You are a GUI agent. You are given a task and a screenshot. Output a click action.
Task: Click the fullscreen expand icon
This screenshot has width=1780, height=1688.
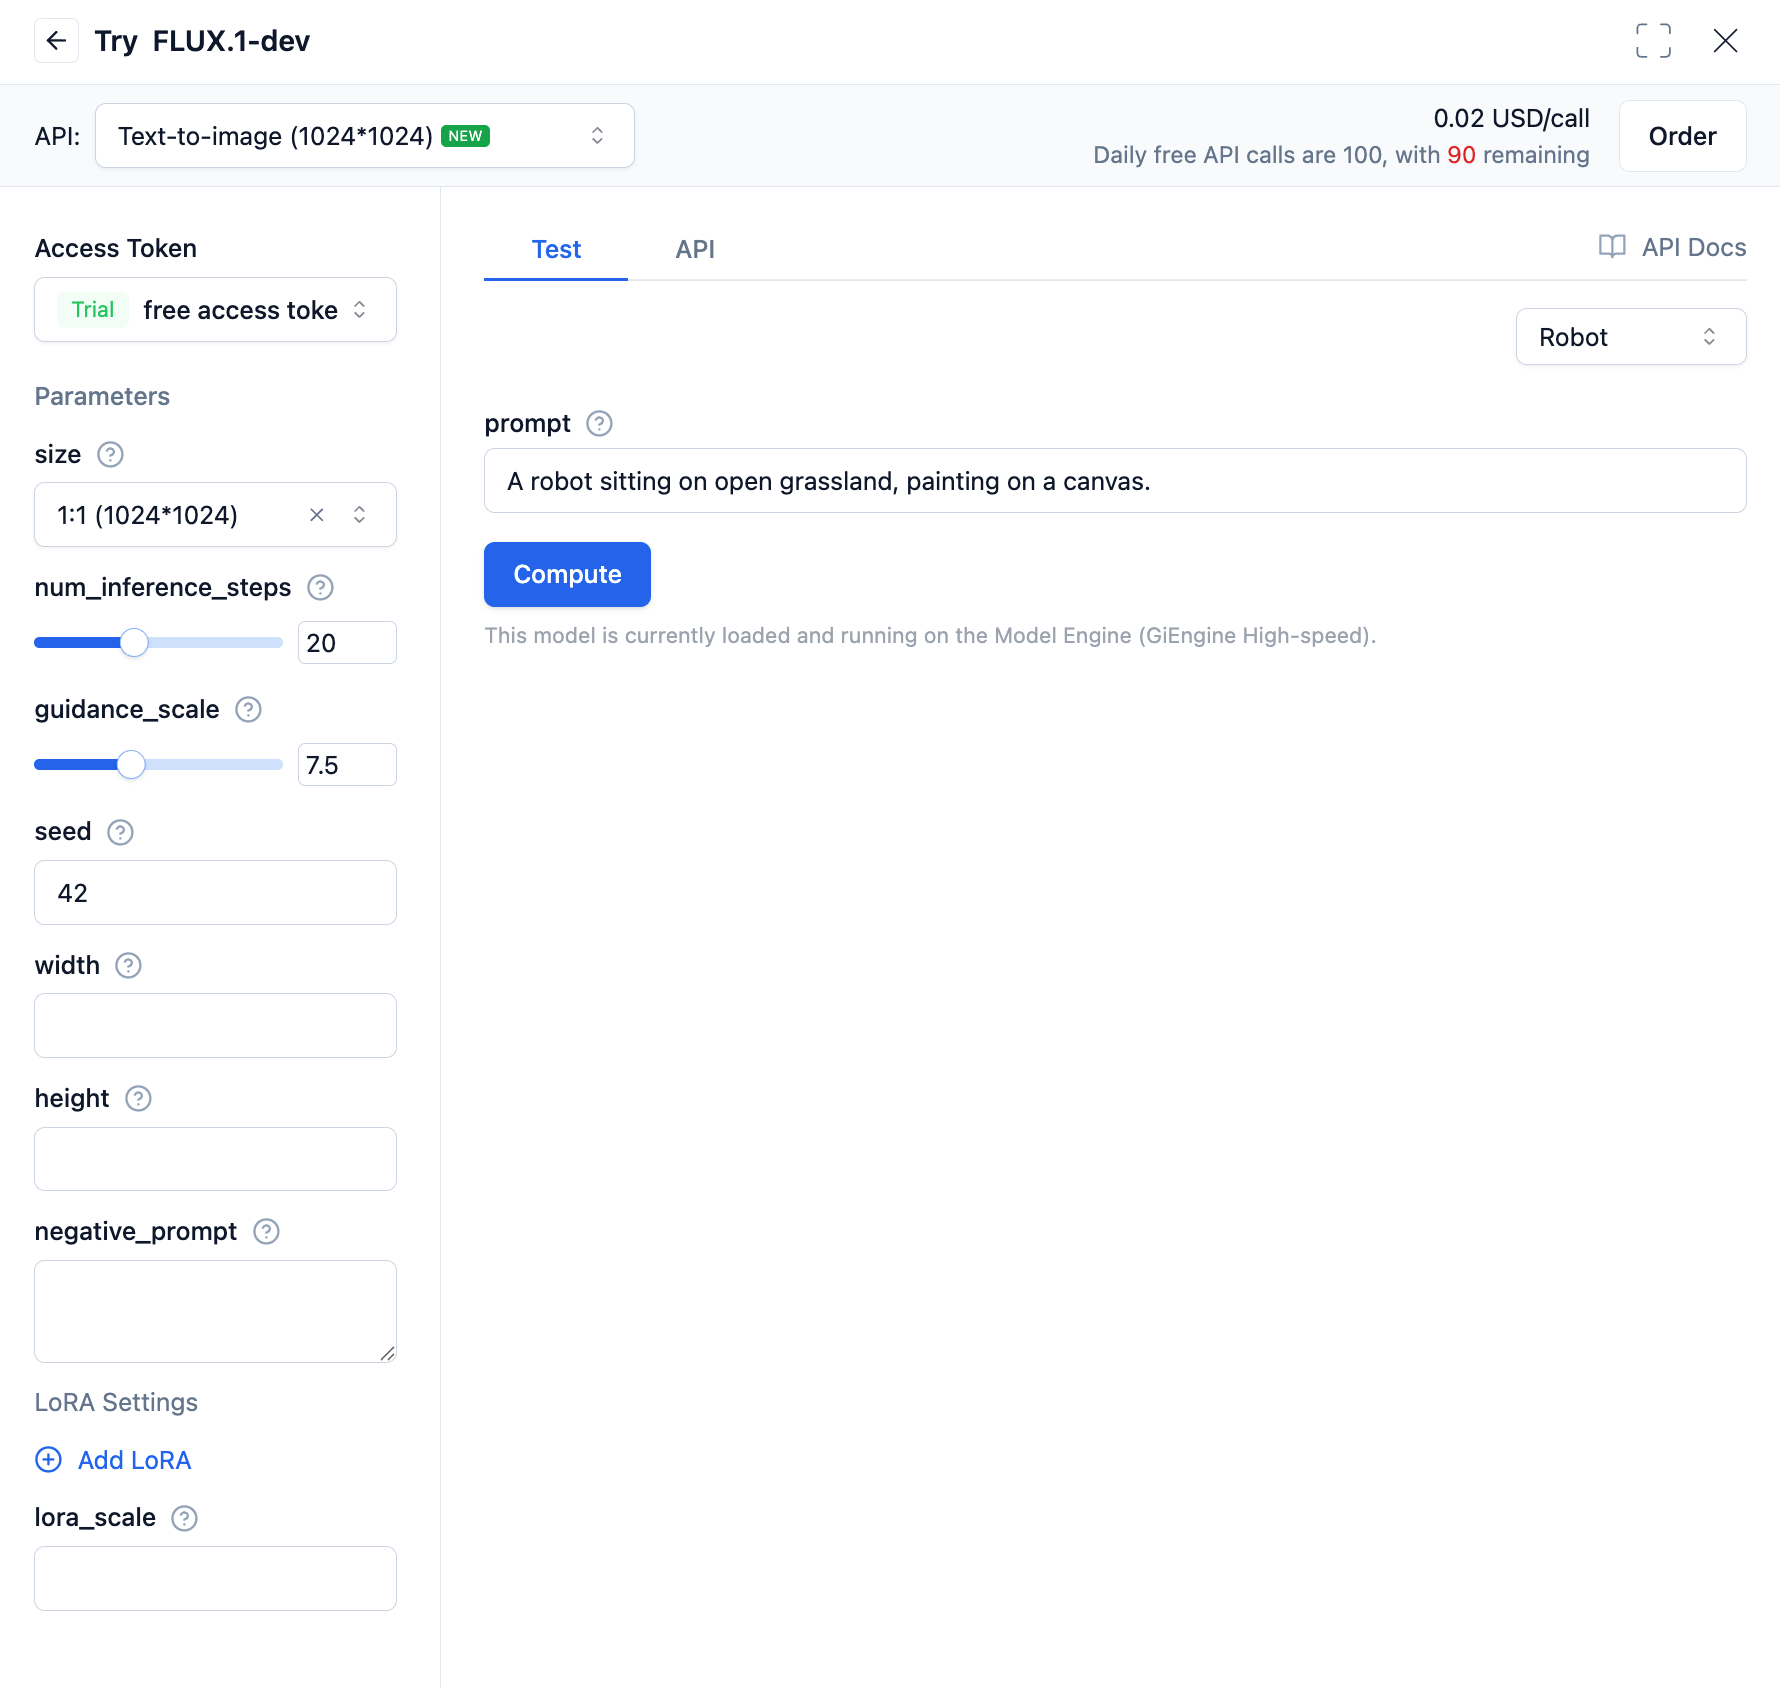click(x=1653, y=41)
